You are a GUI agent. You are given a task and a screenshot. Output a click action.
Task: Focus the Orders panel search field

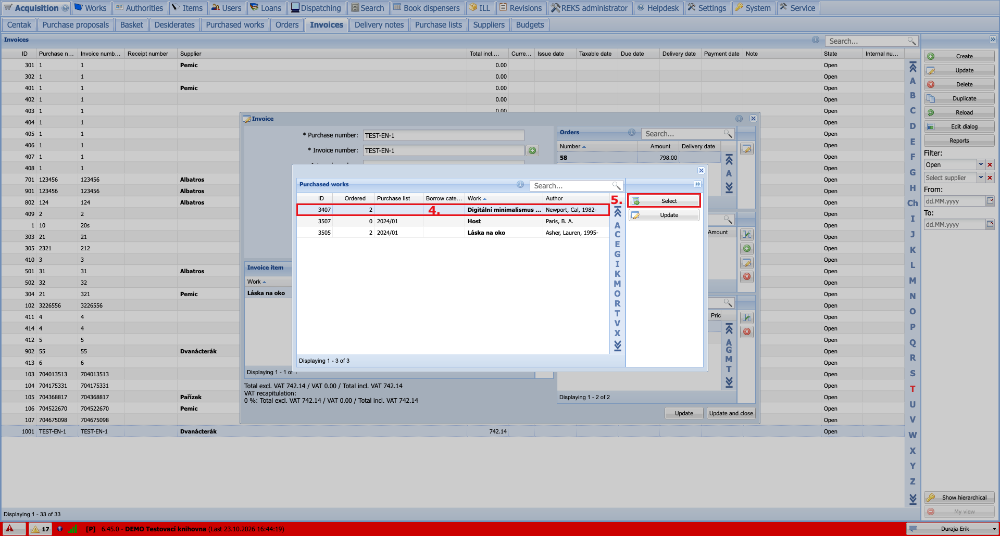[x=682, y=134]
